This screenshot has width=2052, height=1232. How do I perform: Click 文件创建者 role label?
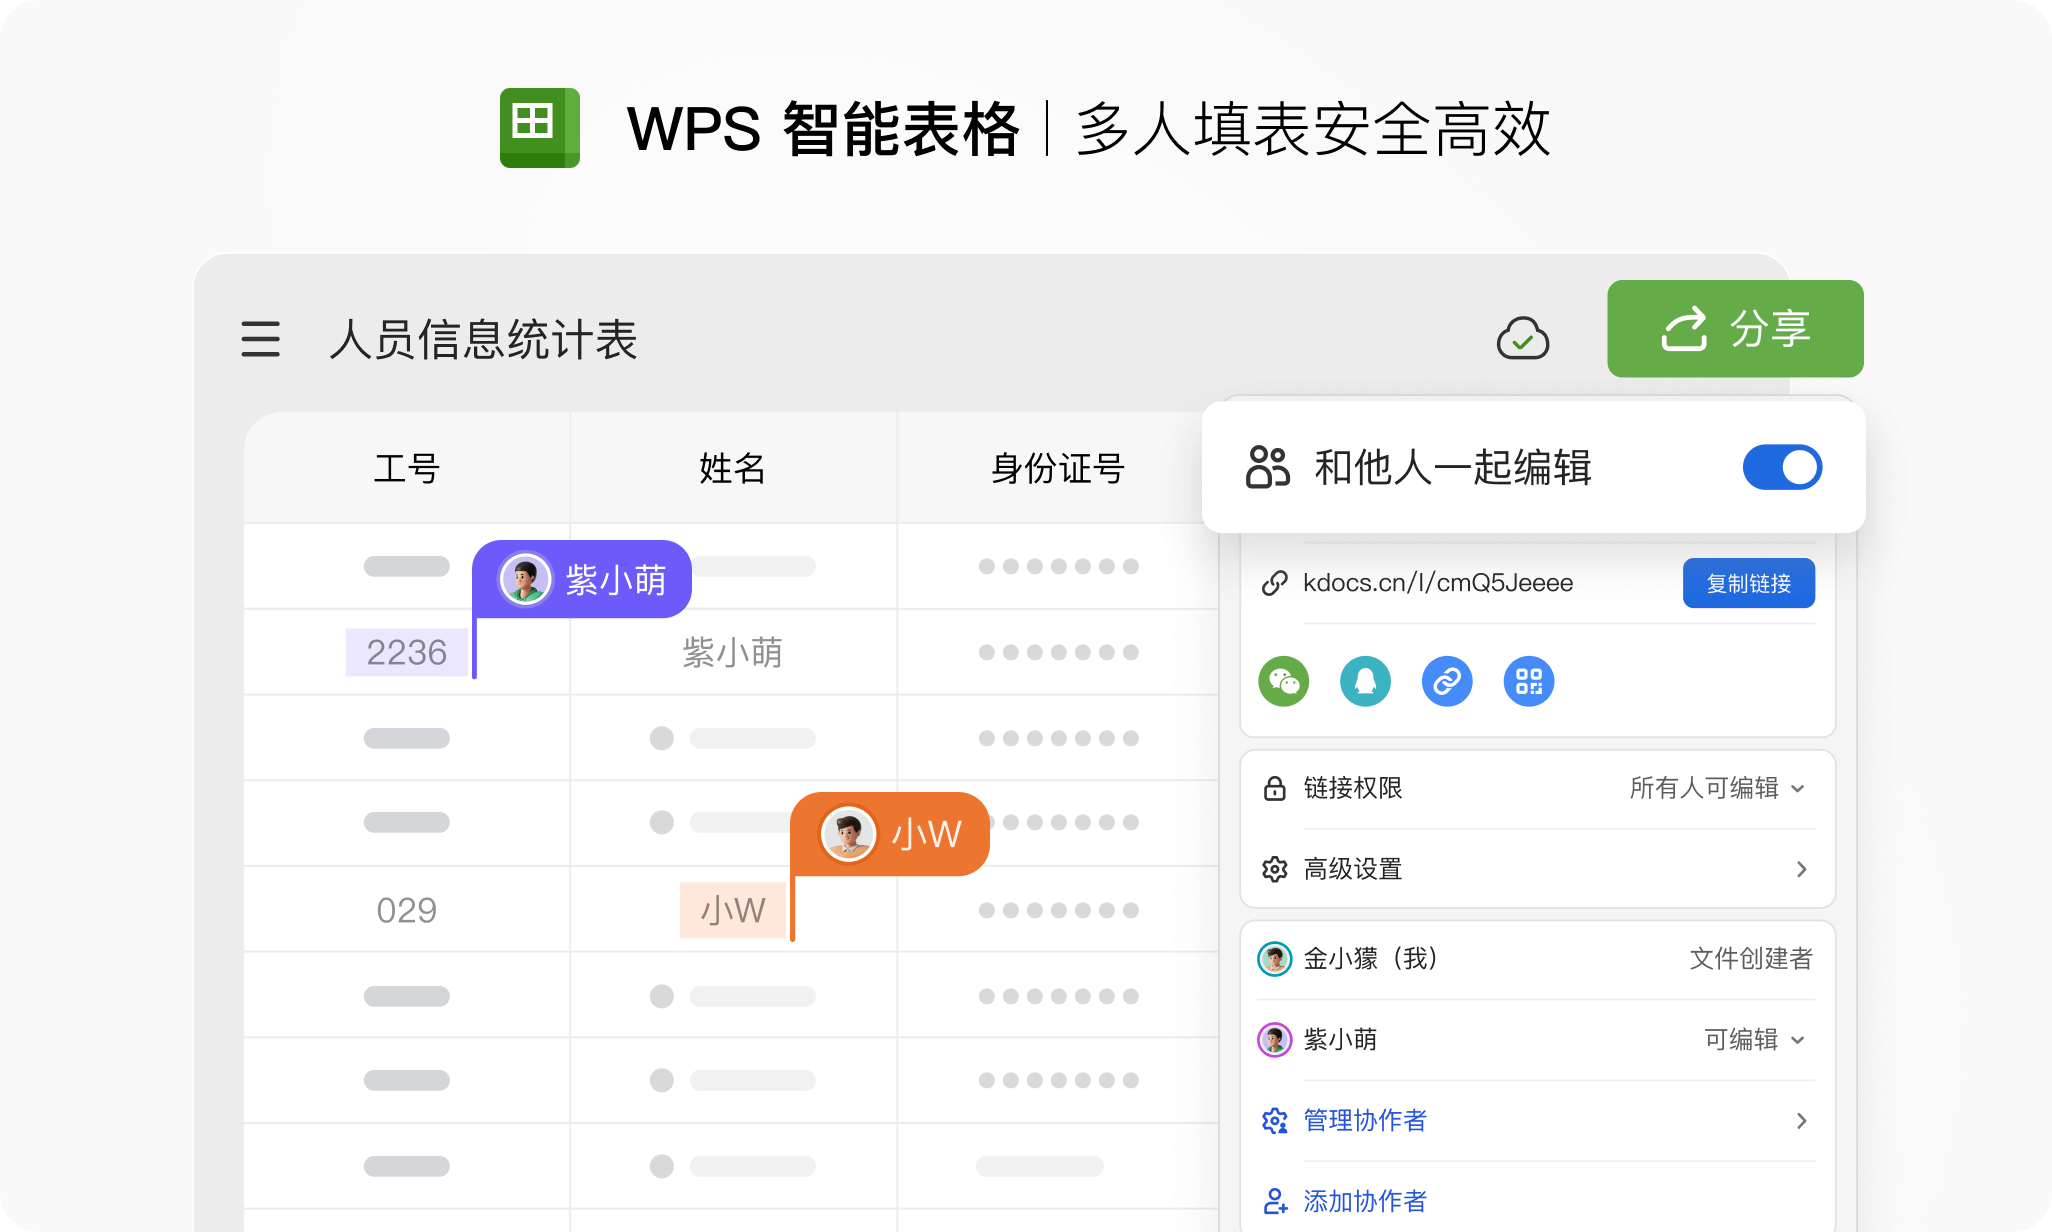(1751, 959)
